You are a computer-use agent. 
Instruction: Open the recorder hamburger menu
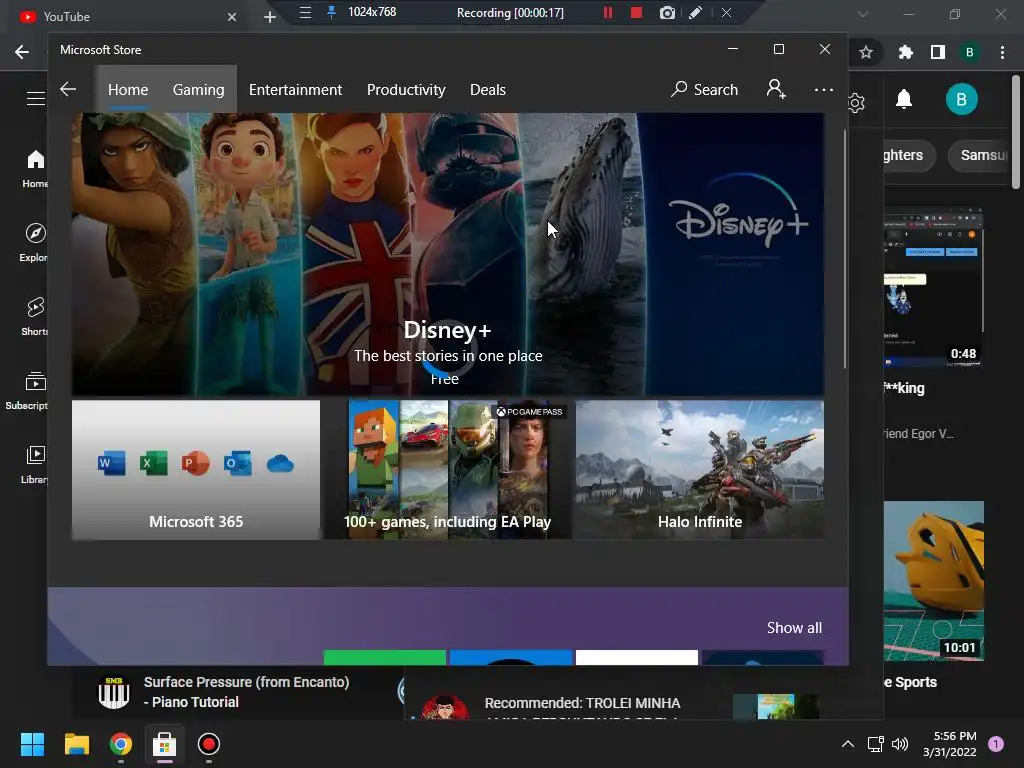pyautogui.click(x=305, y=12)
